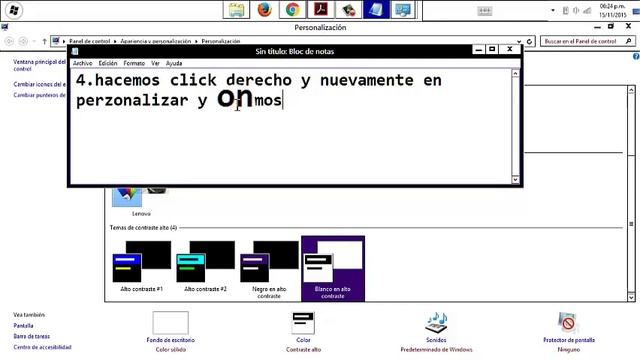Open Sonidos settings icon
Viewport: 640px width, 360px height.
[x=436, y=323]
